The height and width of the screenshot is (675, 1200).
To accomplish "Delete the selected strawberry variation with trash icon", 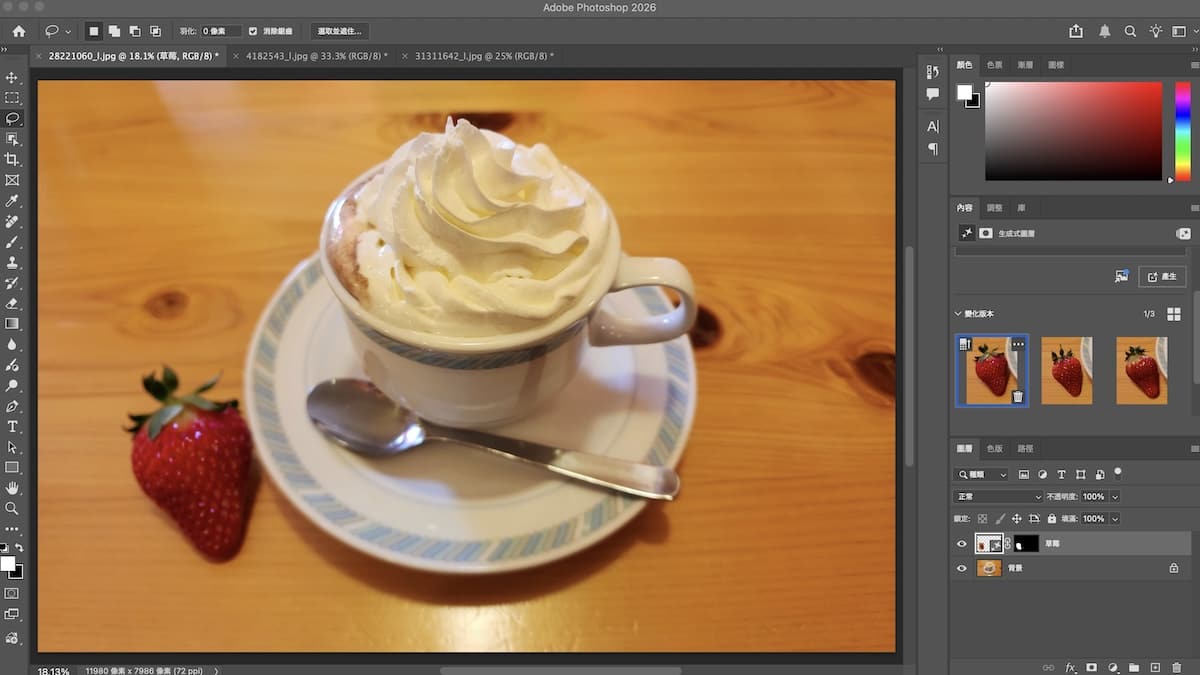I will pyautogui.click(x=1017, y=397).
